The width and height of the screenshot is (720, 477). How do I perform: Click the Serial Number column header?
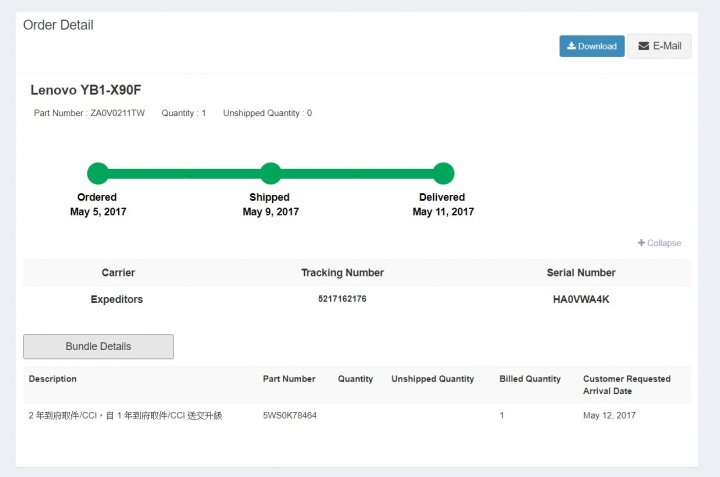[581, 273]
